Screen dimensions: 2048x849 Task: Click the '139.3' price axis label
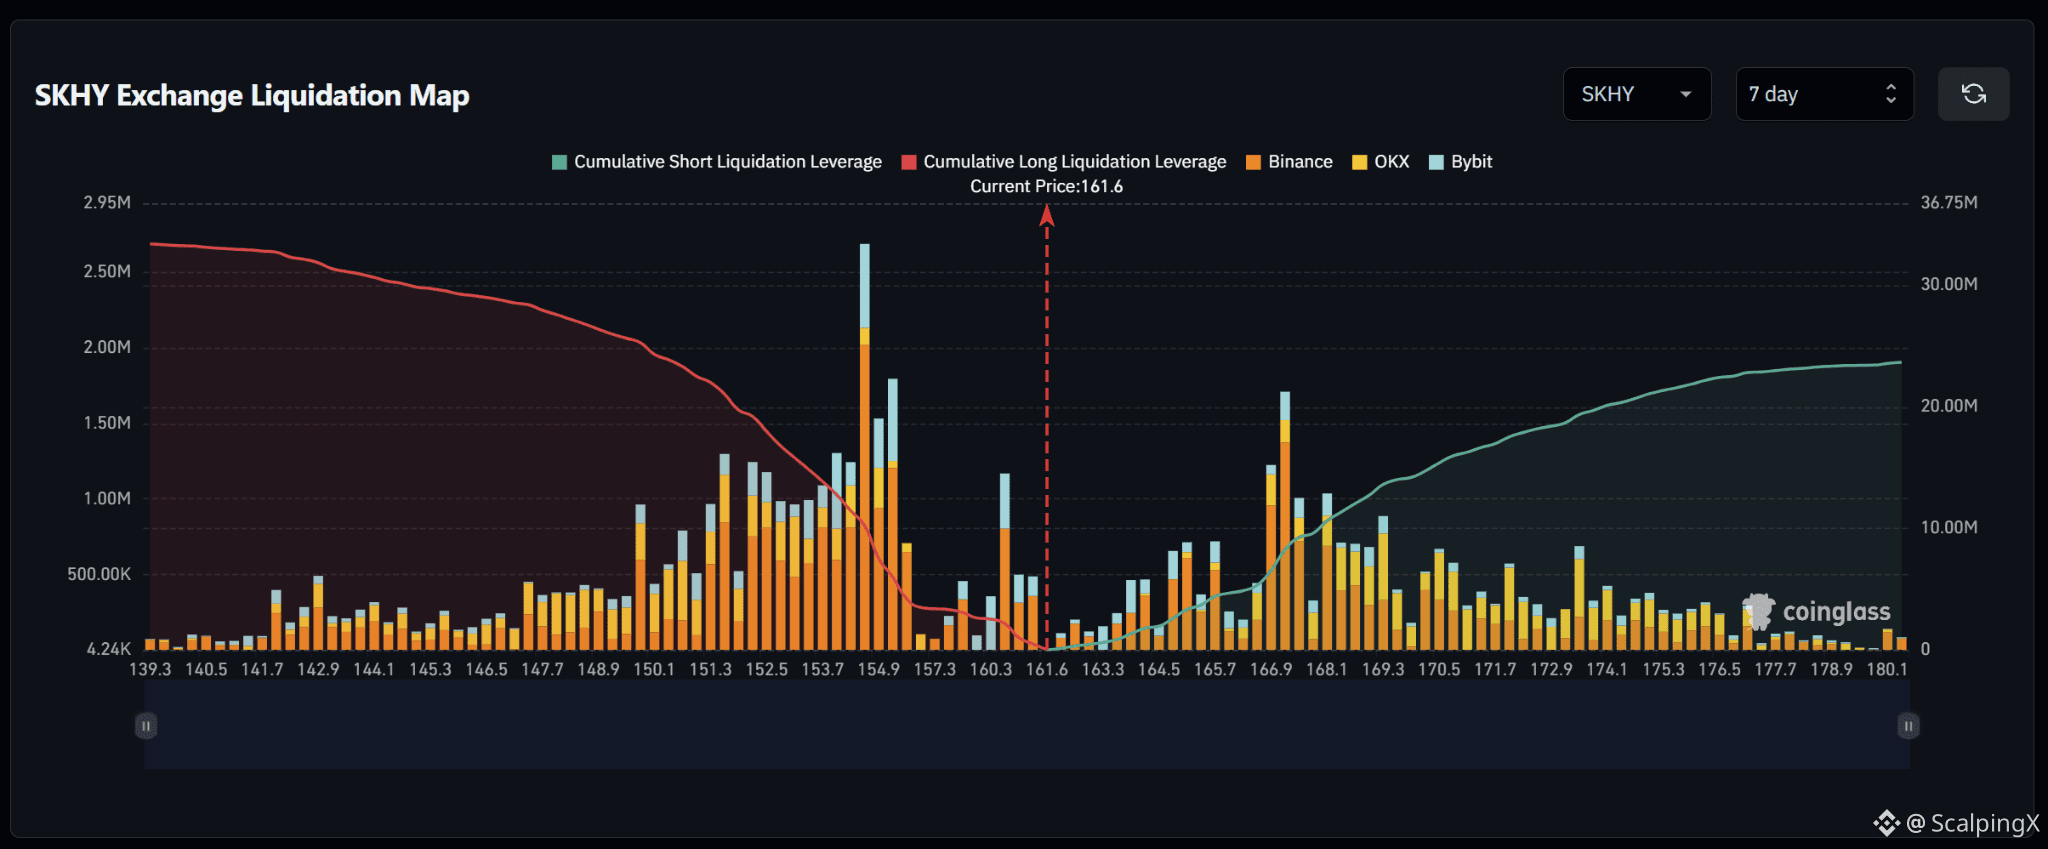[x=150, y=670]
